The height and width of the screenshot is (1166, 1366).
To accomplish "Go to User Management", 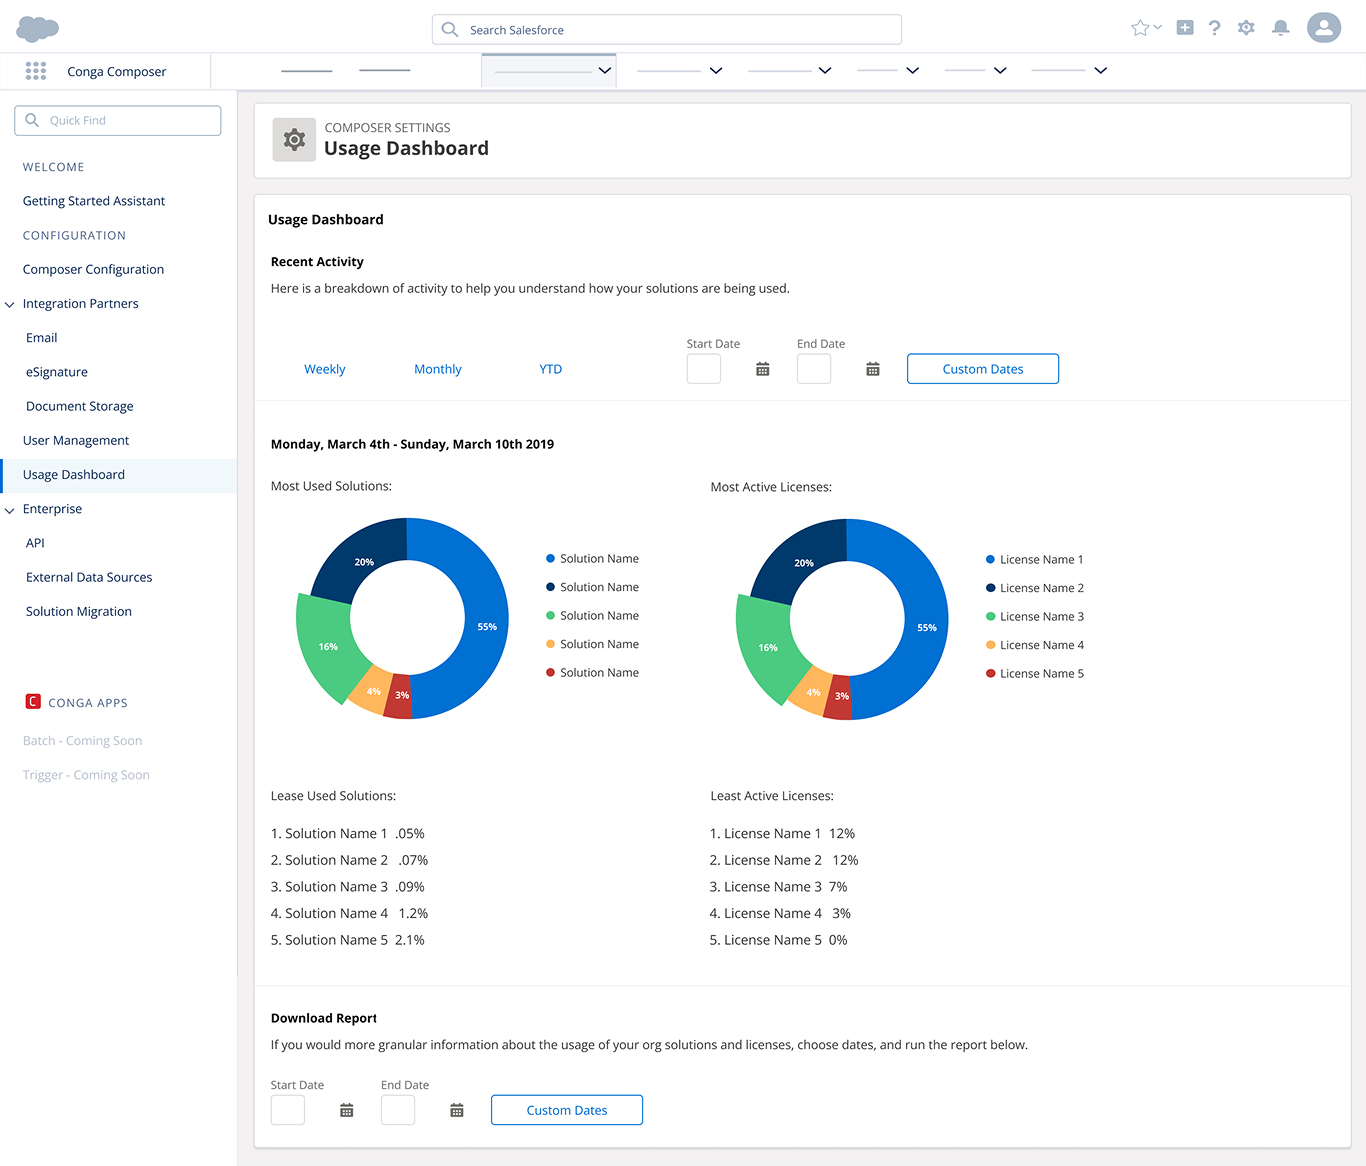I will click(76, 440).
